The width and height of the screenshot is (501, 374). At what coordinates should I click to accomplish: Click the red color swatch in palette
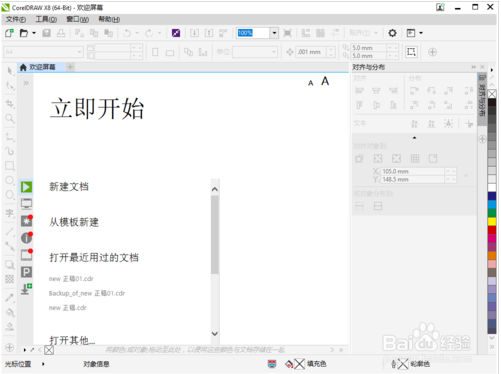coord(492,230)
